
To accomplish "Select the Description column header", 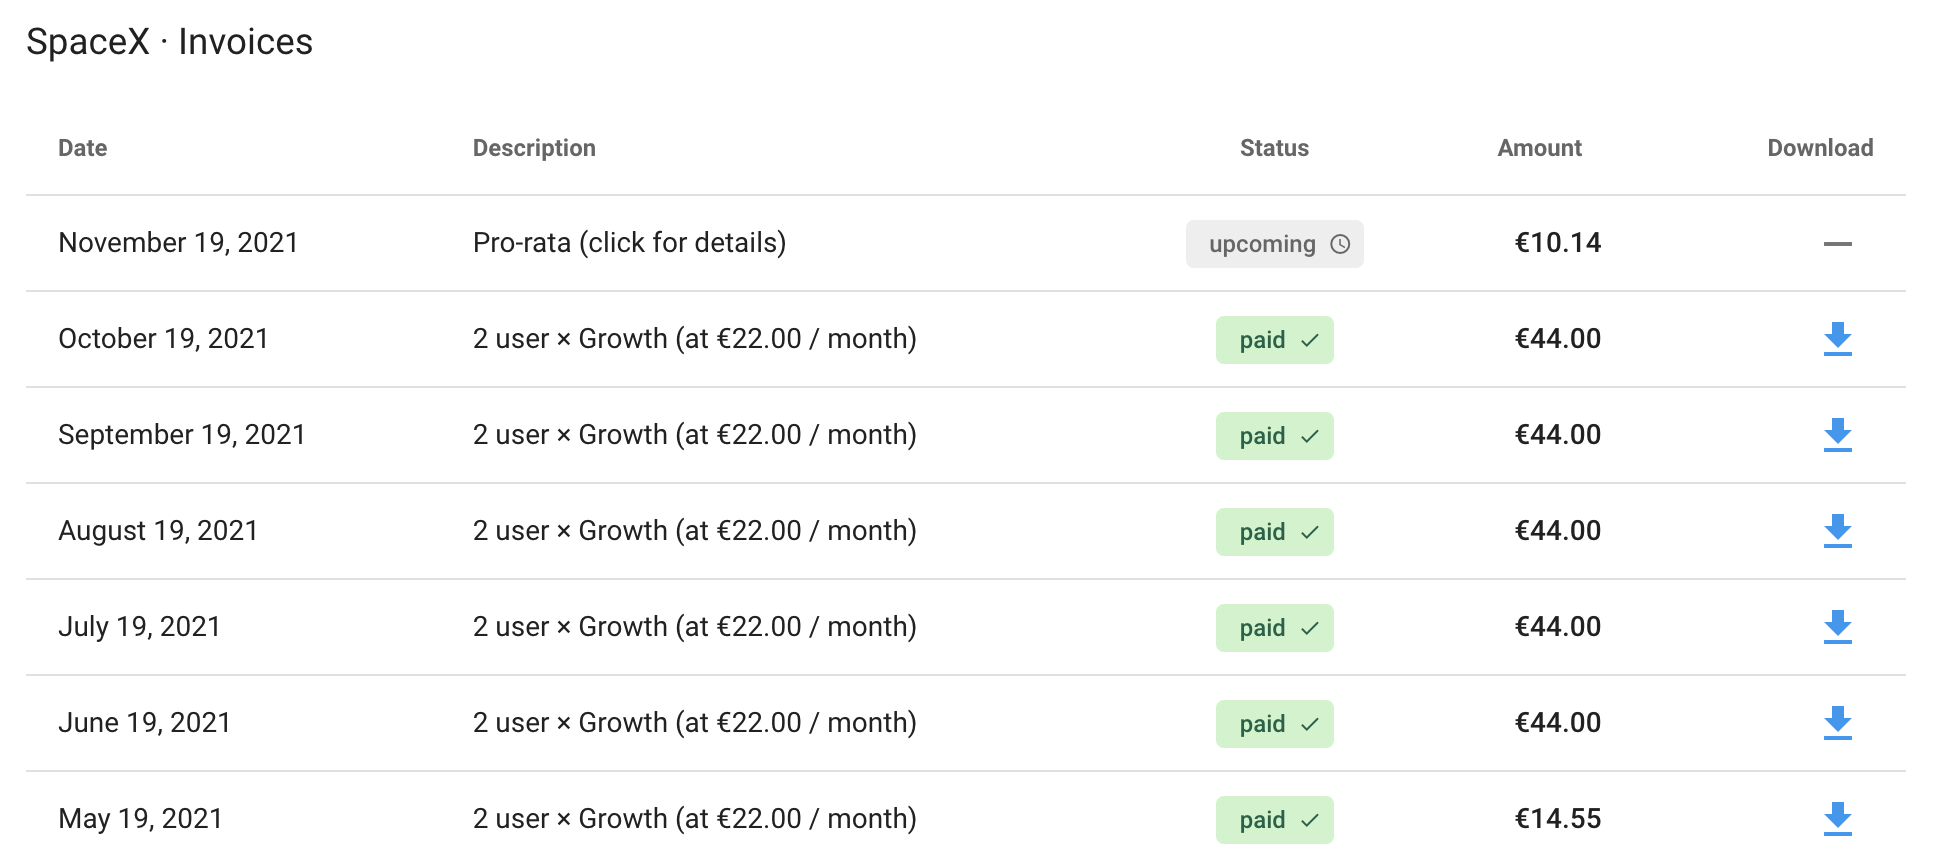I will click(534, 148).
